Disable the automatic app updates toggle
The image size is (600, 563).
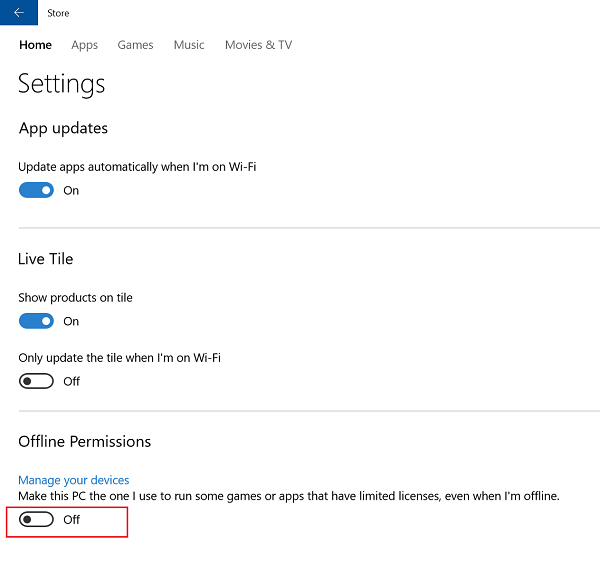36,190
